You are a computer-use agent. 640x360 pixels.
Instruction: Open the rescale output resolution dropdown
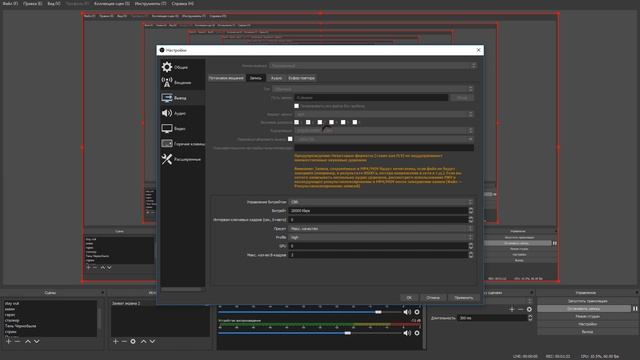[384, 139]
